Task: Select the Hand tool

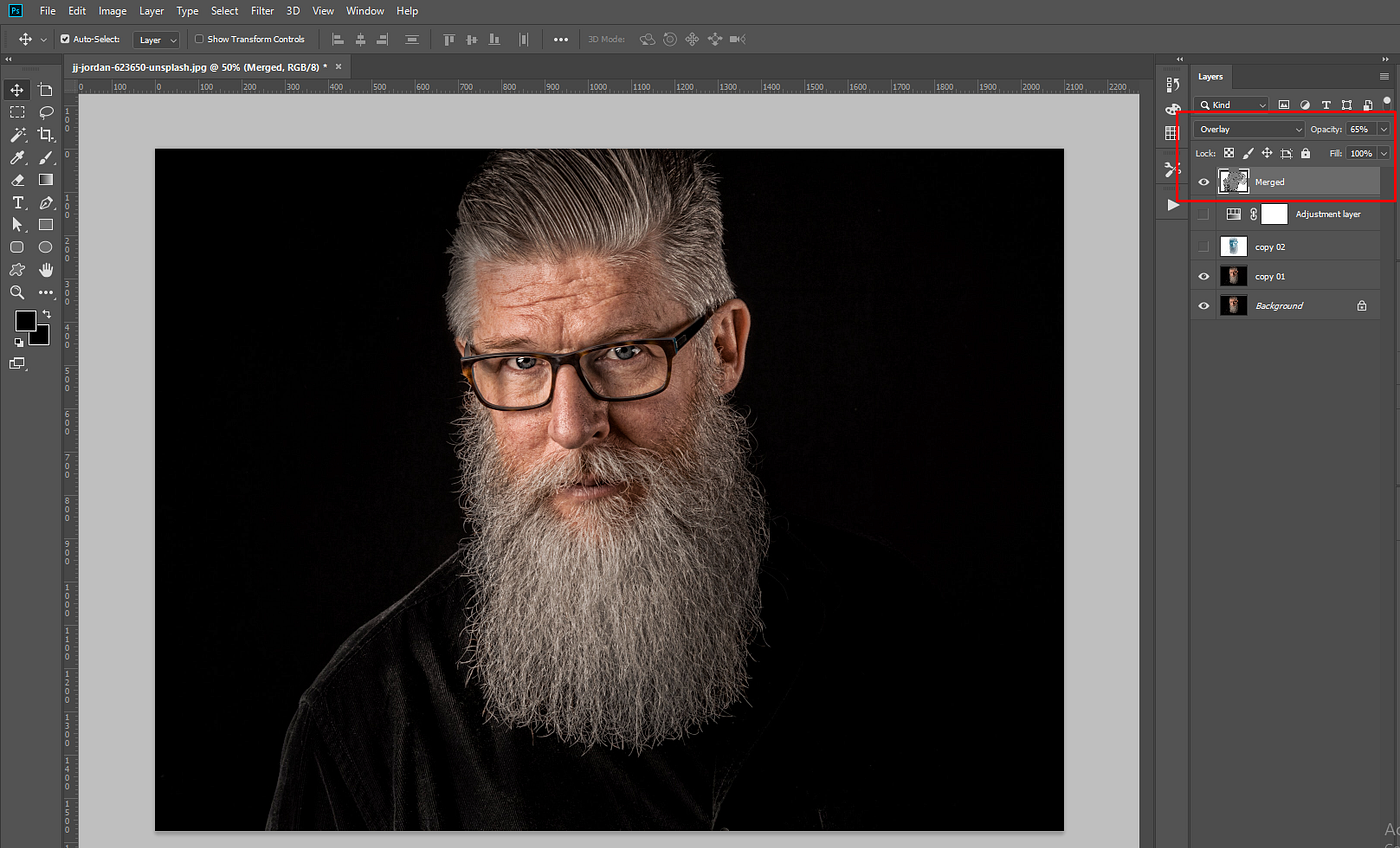Action: (45, 270)
